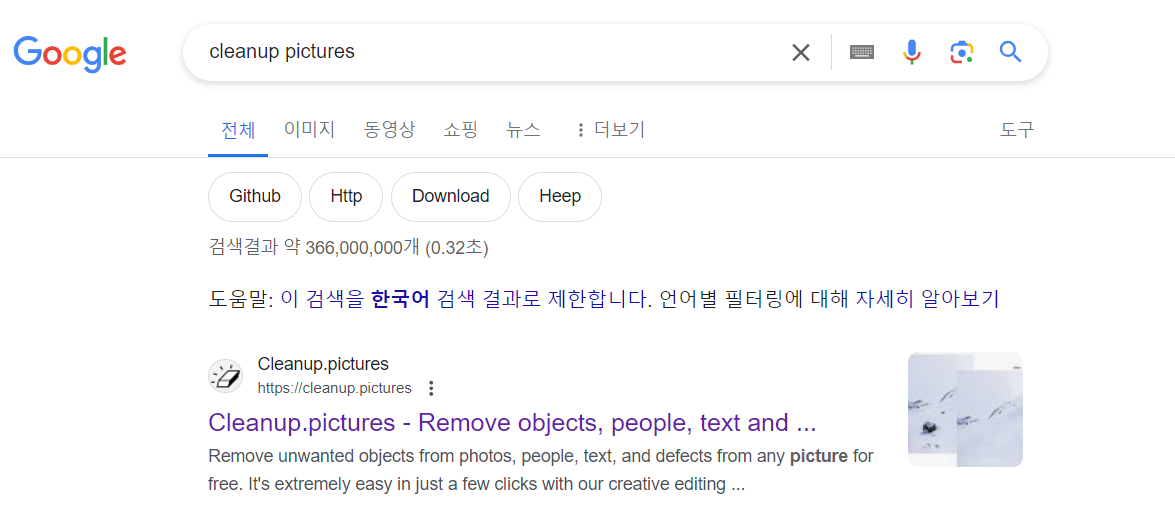Click the Download suggestion chip
The width and height of the screenshot is (1175, 520).
(451, 197)
